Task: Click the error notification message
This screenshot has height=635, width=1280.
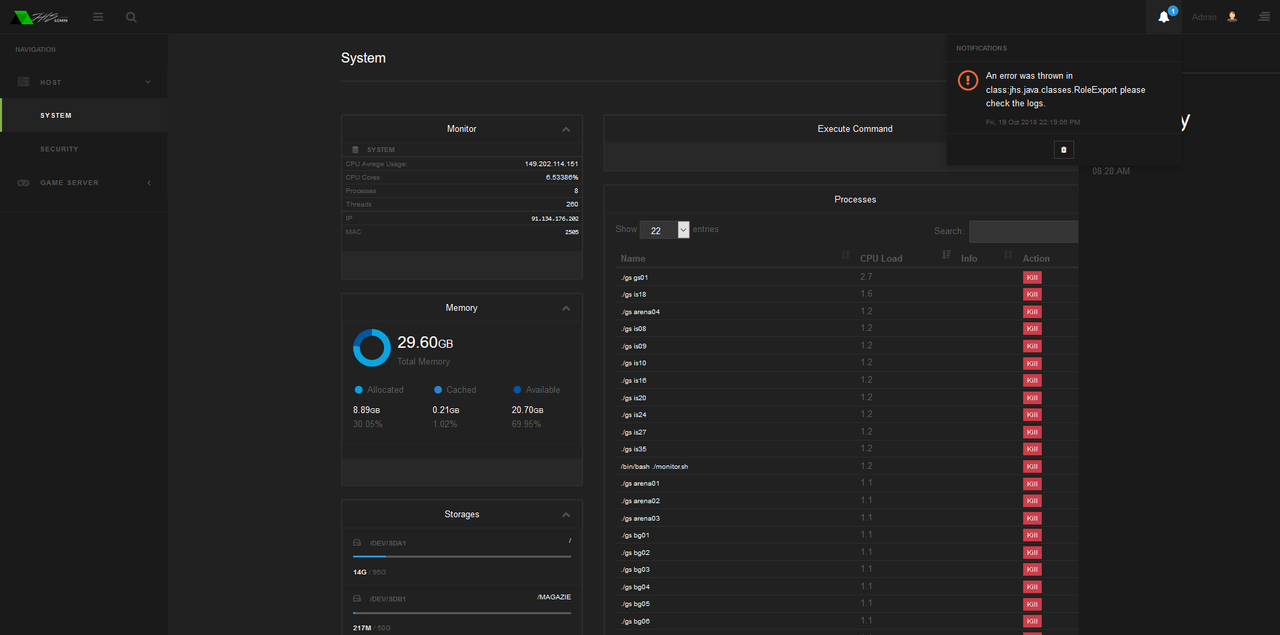Action: (1066, 89)
